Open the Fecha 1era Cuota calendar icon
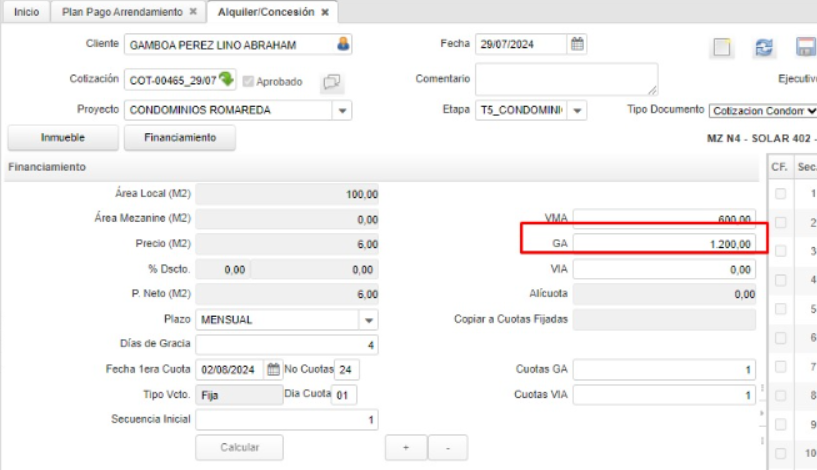817x470 pixels. click(x=273, y=369)
